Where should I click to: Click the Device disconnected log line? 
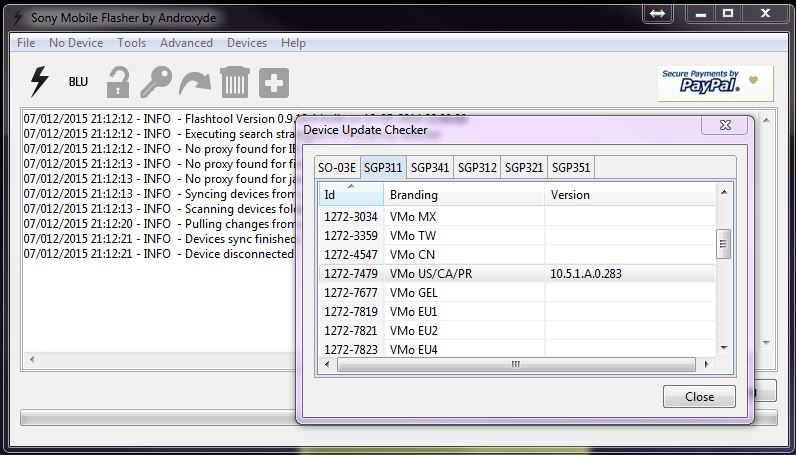159,254
